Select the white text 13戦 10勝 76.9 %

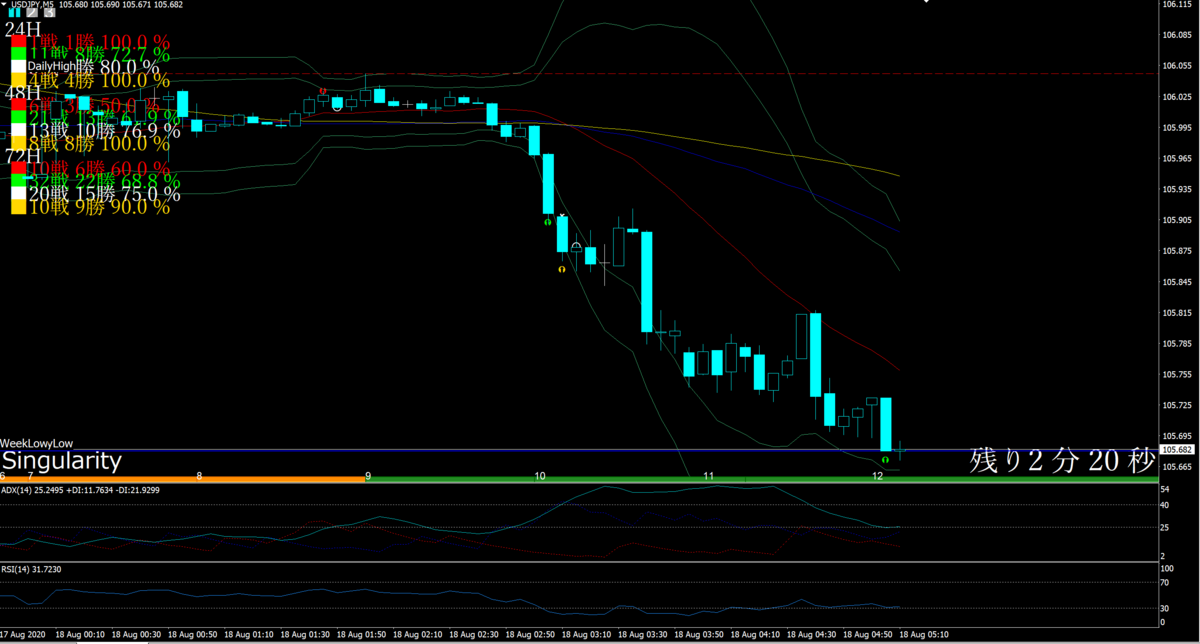click(105, 131)
